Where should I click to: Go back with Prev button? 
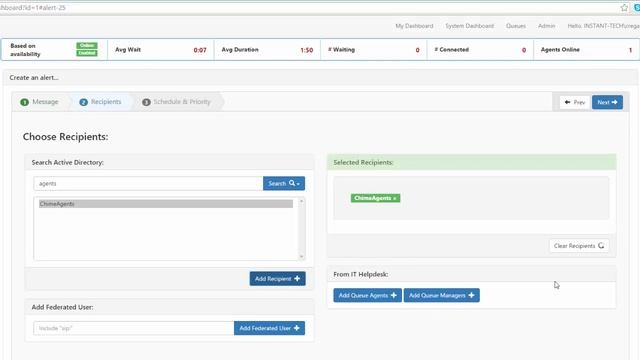(x=575, y=102)
